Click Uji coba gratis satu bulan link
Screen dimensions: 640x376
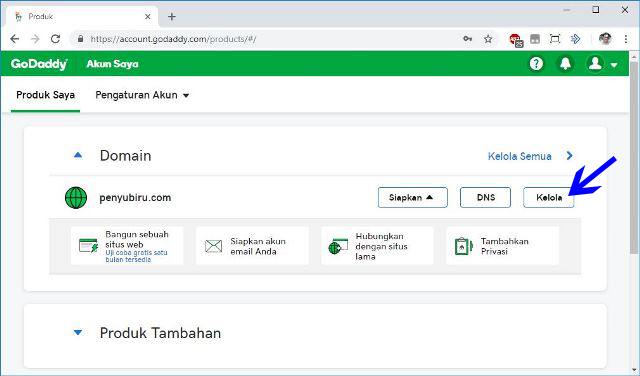[136, 256]
